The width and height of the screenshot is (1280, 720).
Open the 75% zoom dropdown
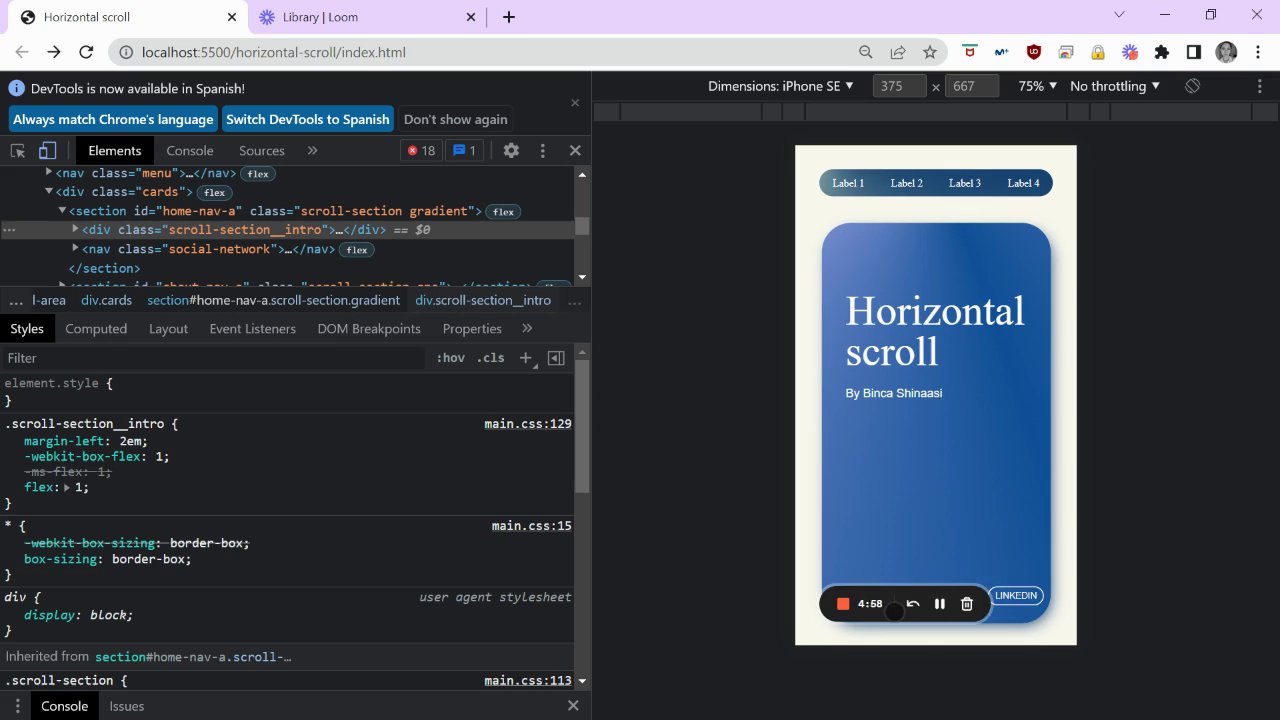pos(1037,86)
